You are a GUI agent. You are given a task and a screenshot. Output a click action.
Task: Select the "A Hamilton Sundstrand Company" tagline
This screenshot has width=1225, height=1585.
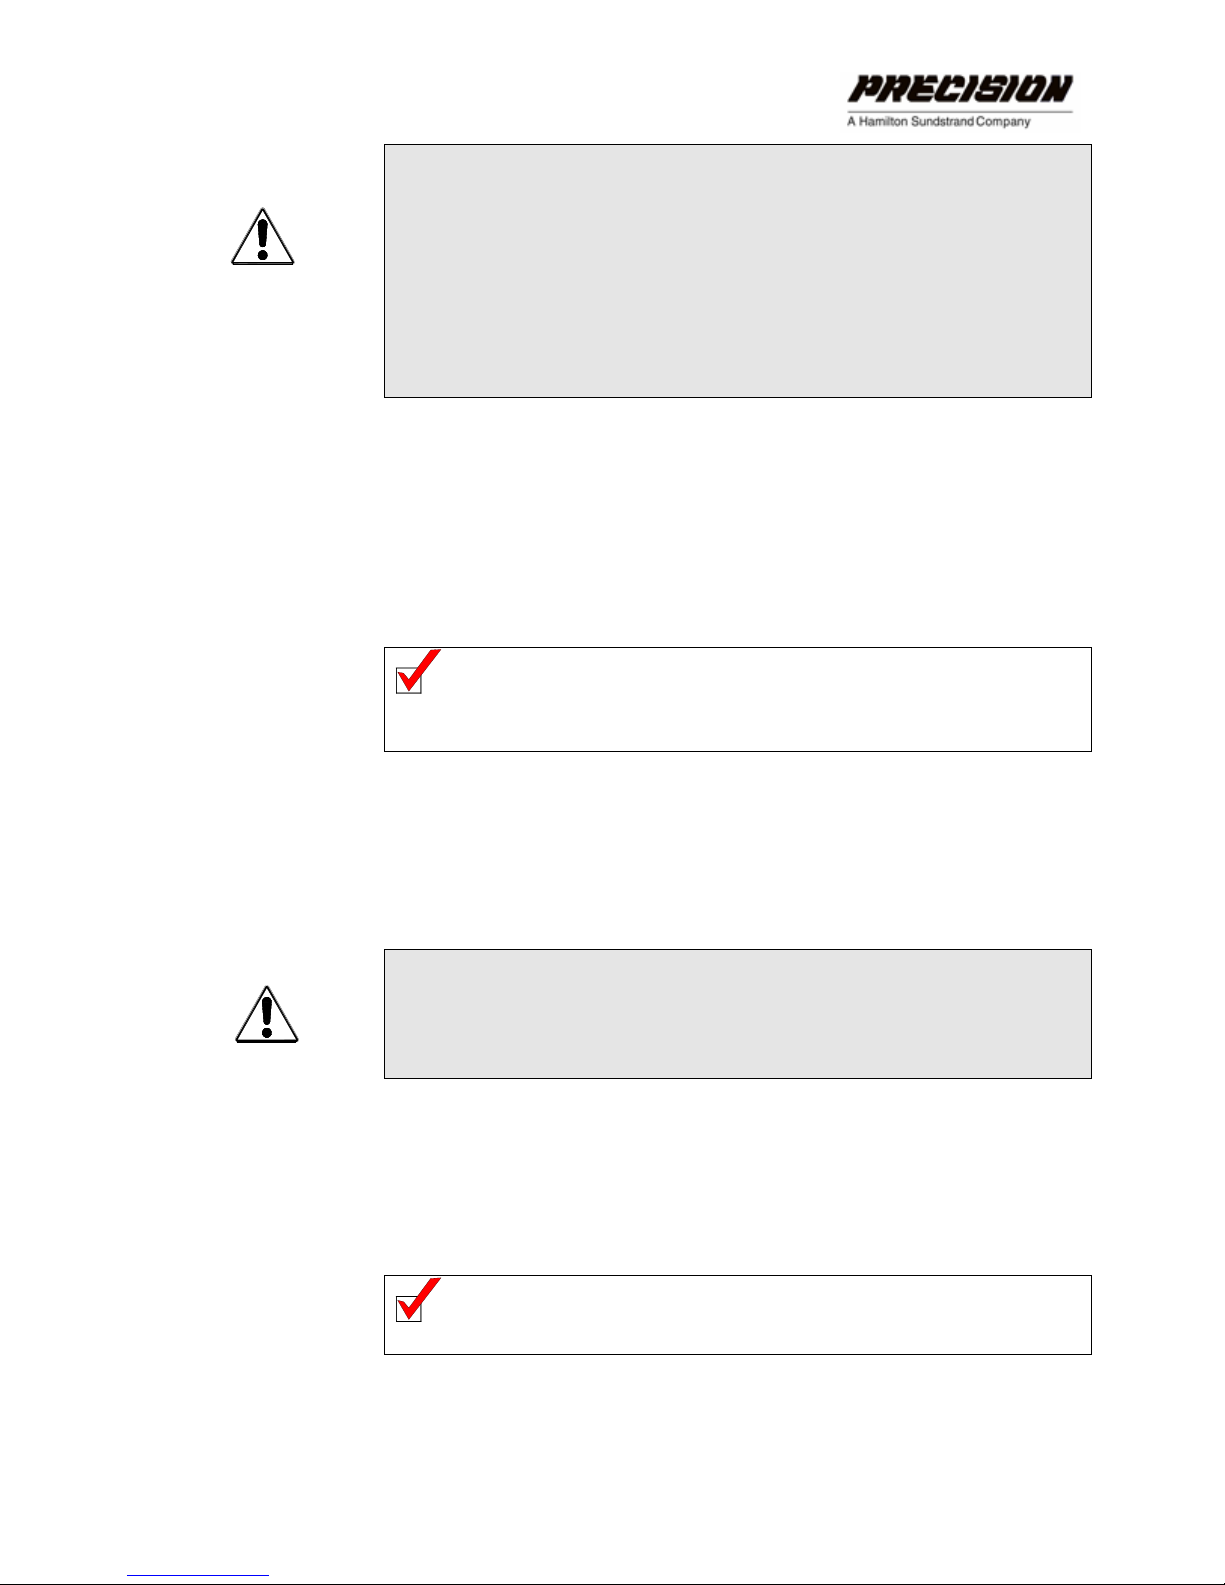tap(938, 122)
